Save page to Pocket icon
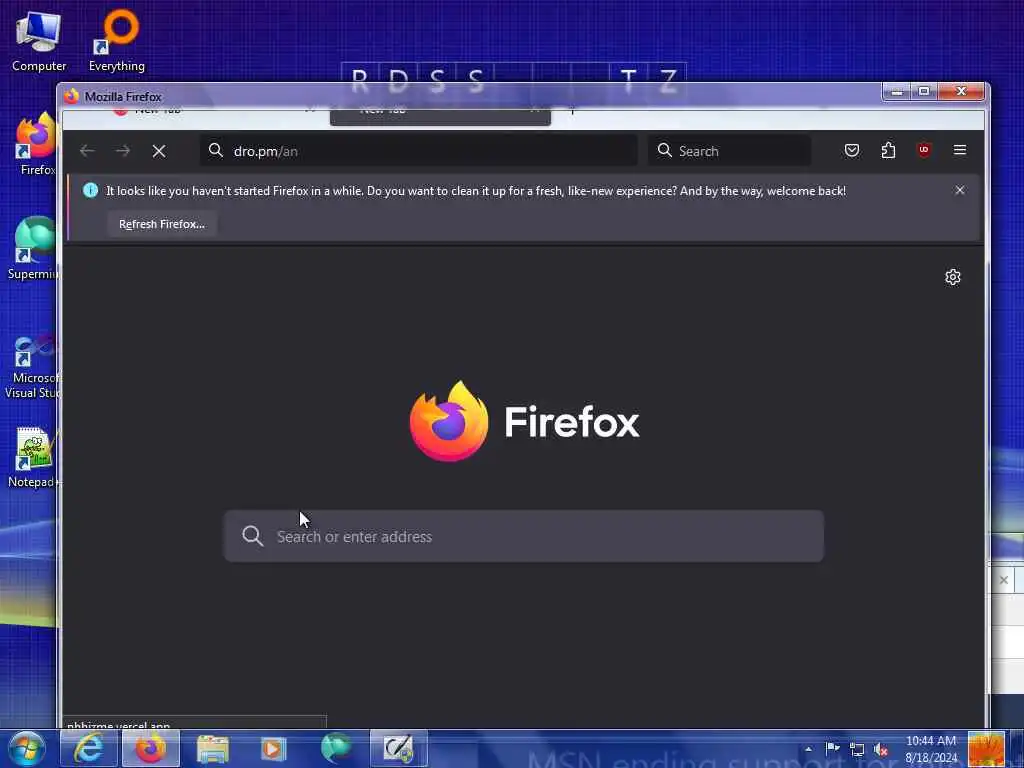This screenshot has height=768, width=1024. (852, 151)
